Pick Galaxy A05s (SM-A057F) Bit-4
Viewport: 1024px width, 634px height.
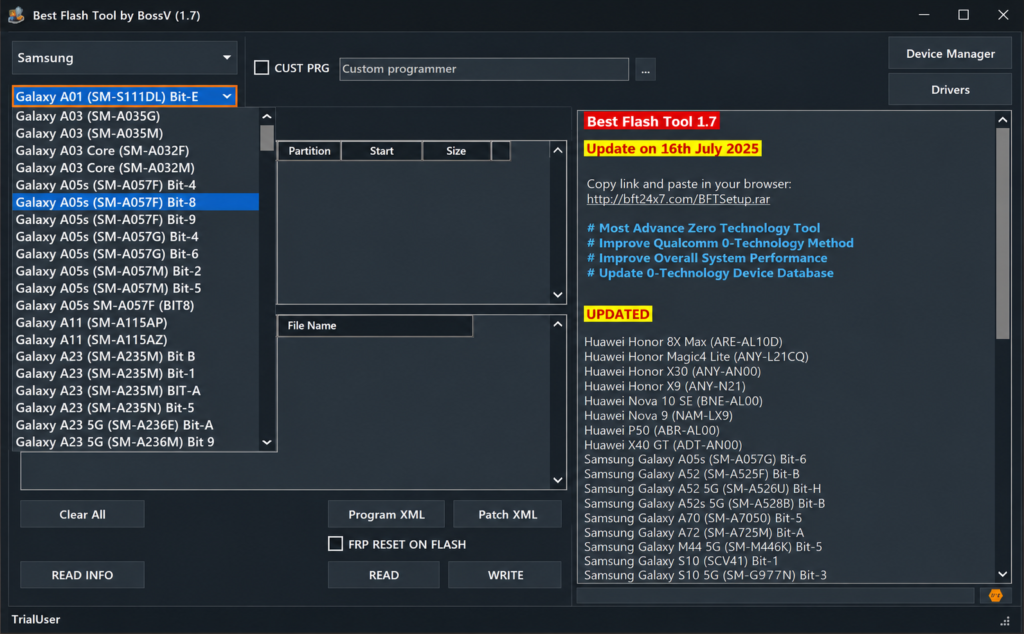pyautogui.click(x=136, y=185)
